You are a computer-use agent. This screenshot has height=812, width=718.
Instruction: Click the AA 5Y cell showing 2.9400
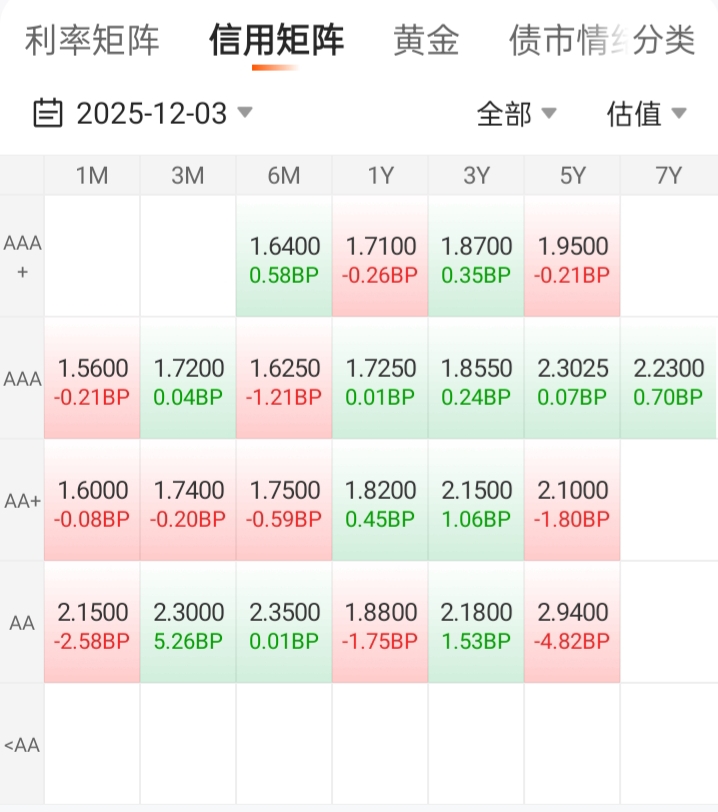[x=572, y=624]
